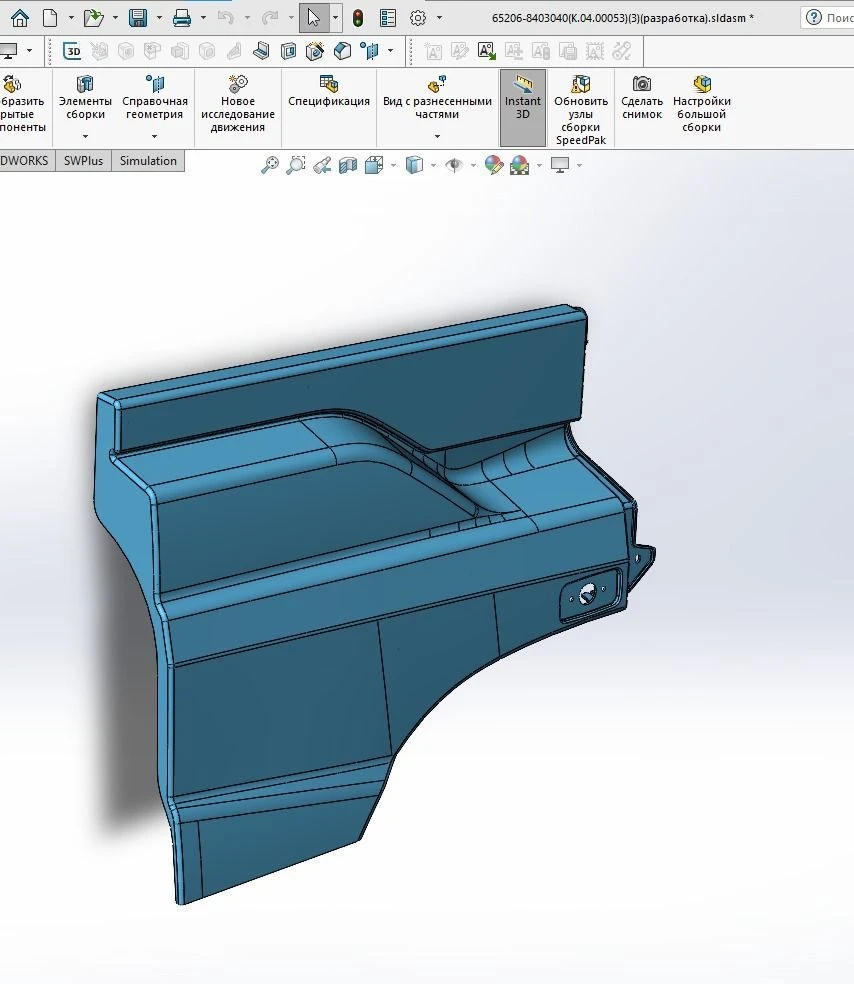
Task: Switch to the Simulation tab
Action: click(x=148, y=161)
